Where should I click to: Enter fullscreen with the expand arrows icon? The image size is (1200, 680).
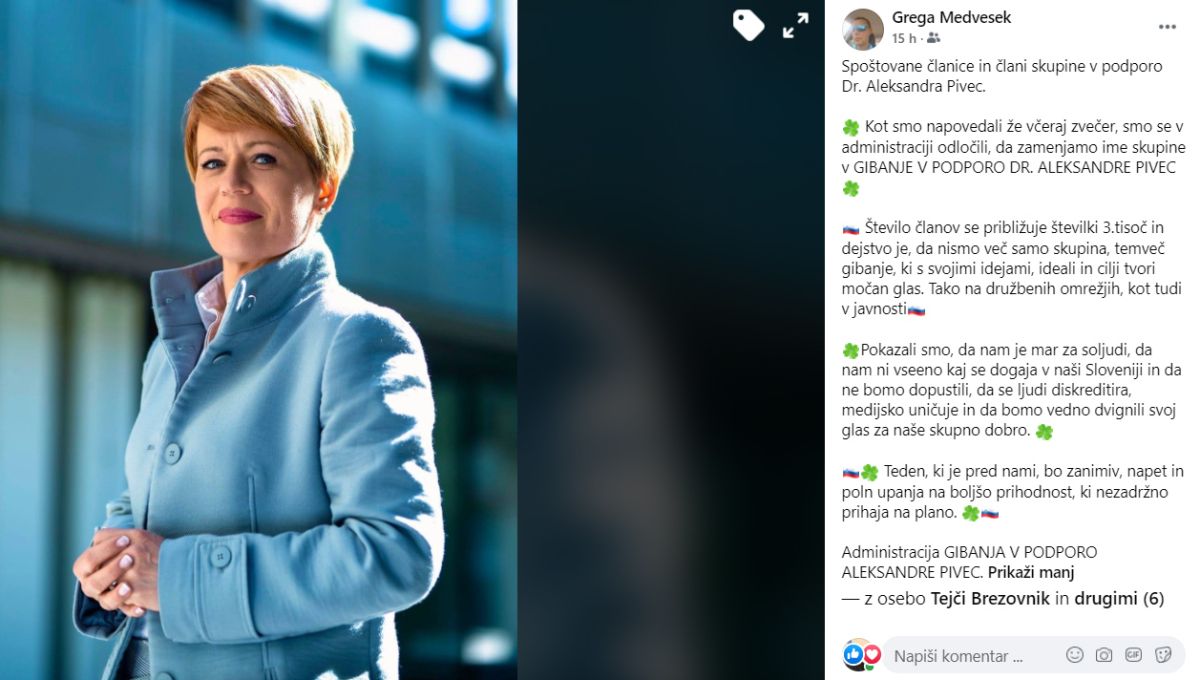(796, 25)
